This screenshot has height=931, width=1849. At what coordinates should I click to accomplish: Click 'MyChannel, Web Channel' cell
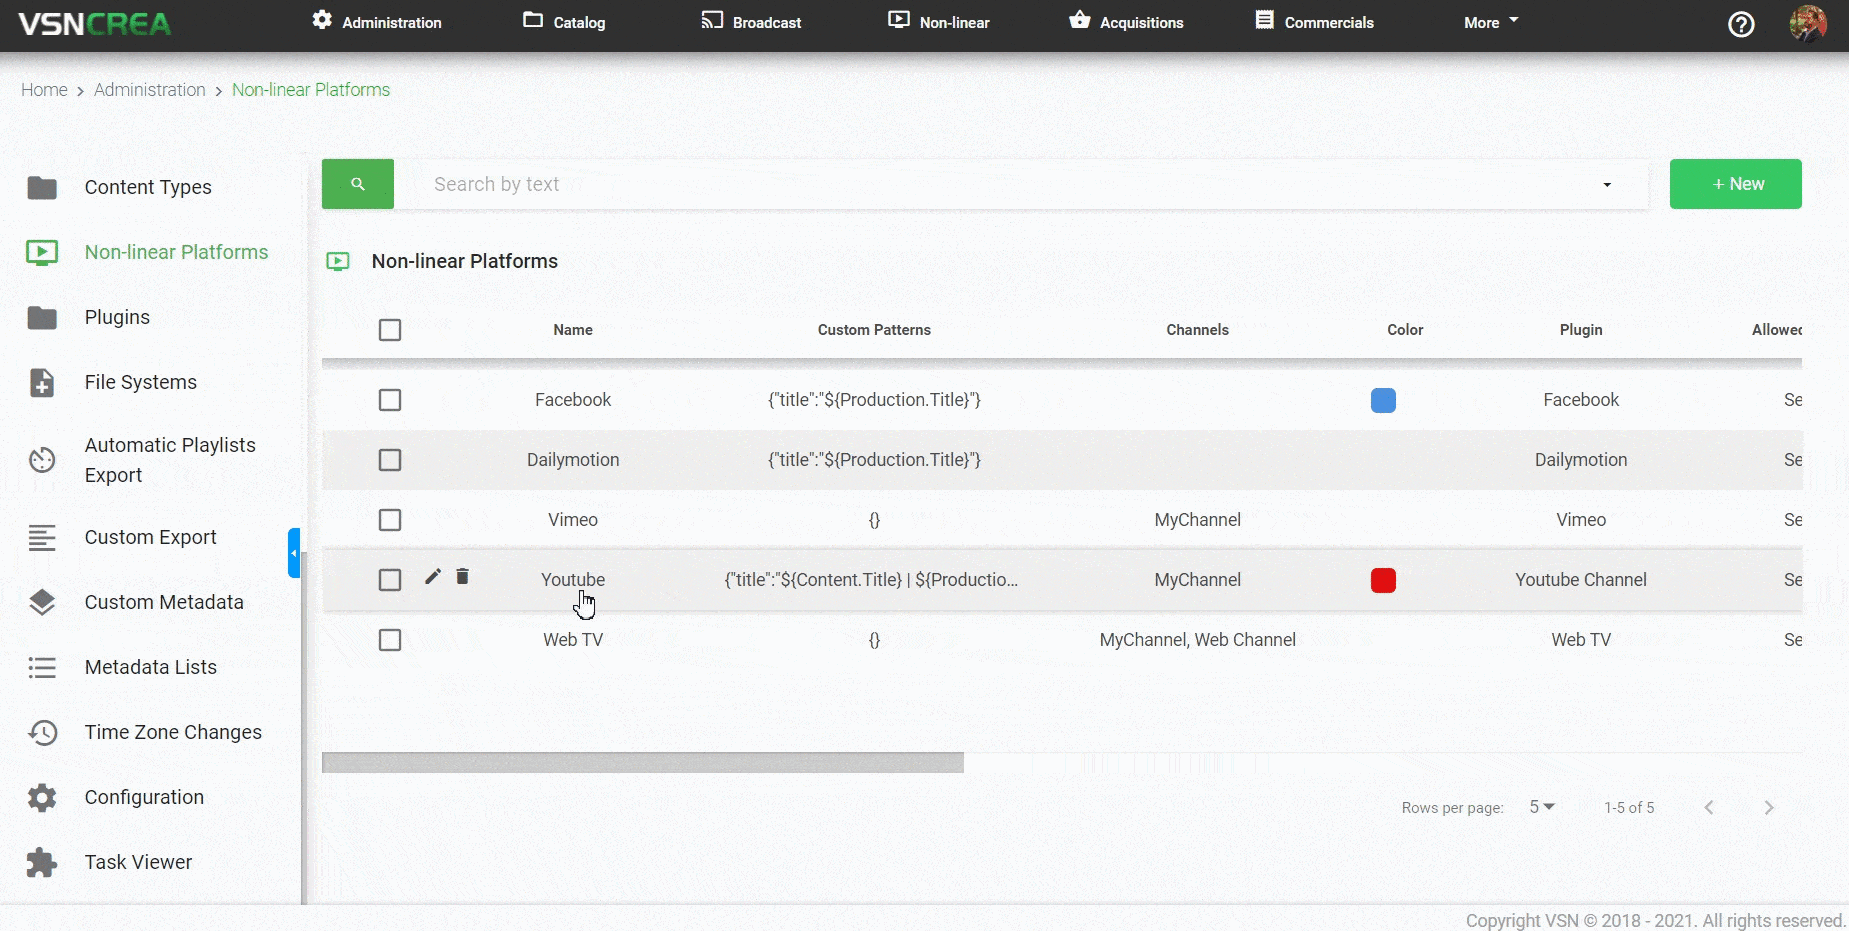pos(1197,640)
